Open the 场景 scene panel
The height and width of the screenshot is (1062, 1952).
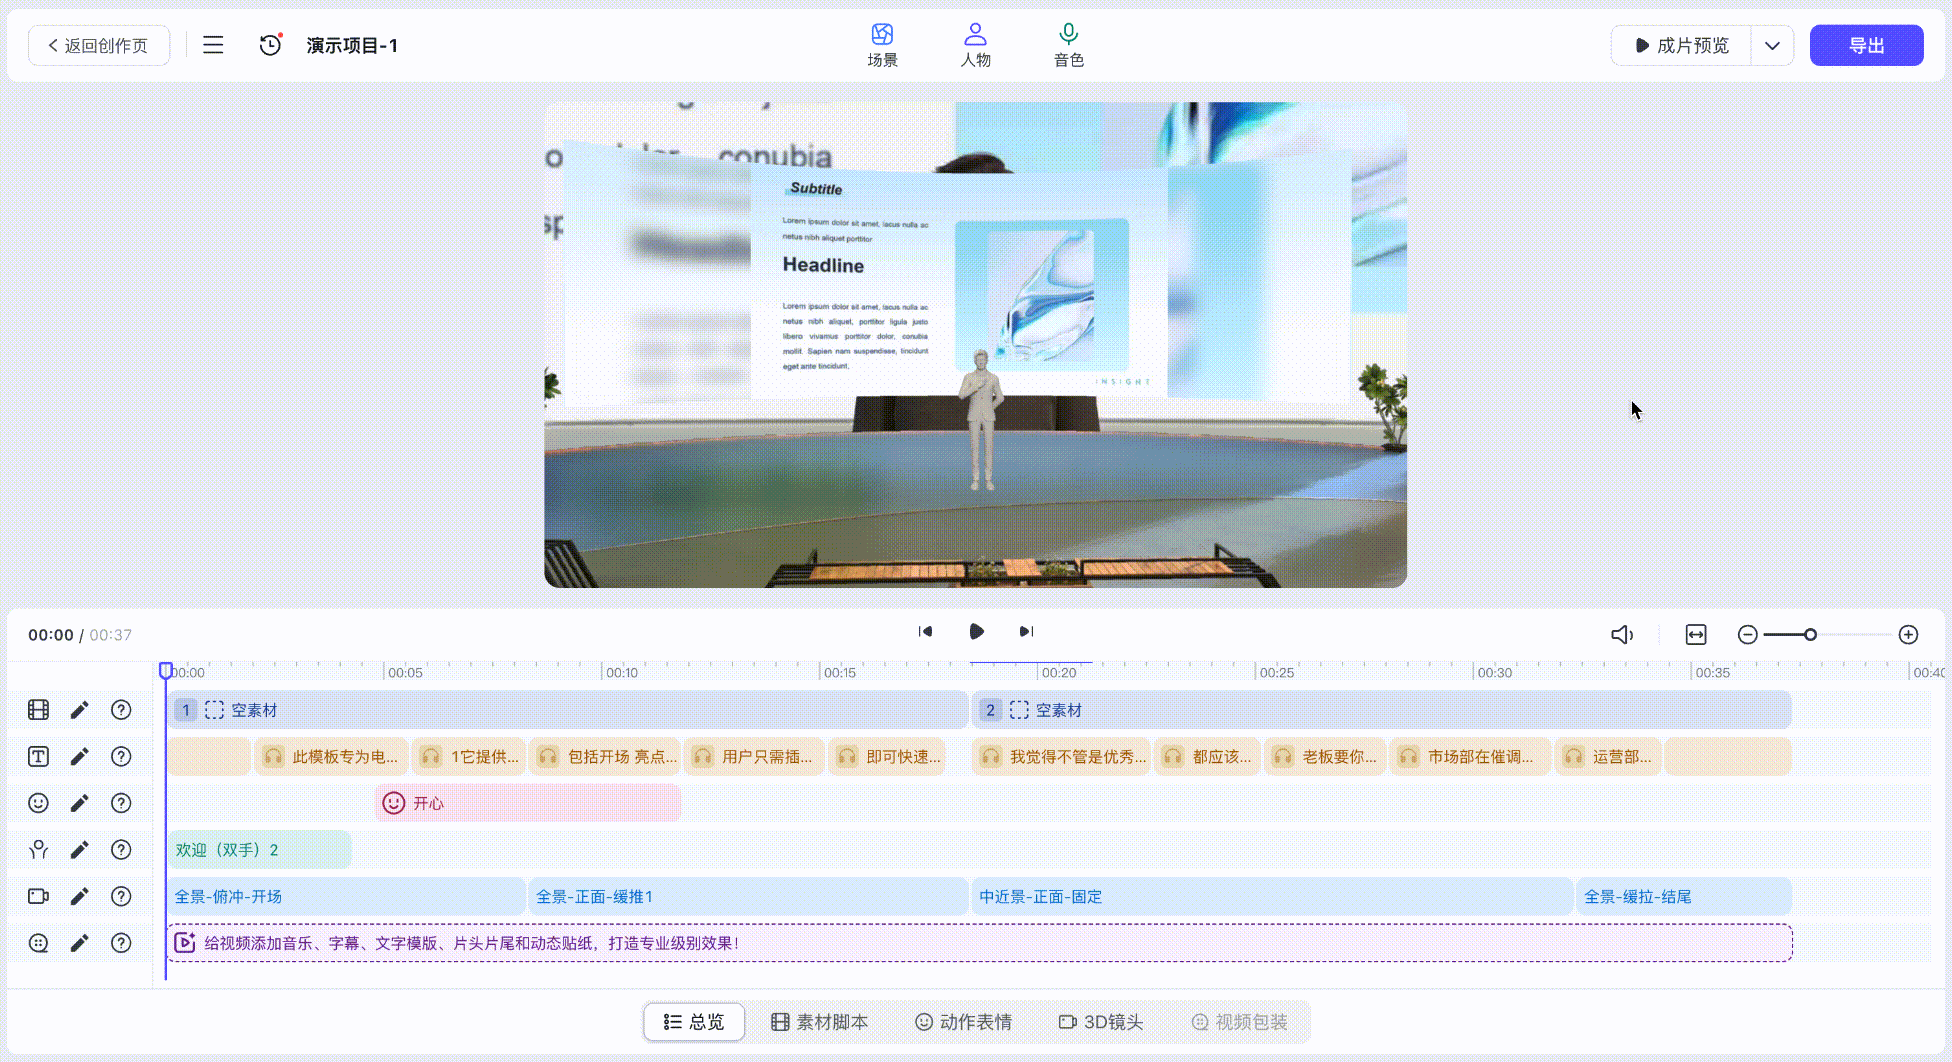882,46
